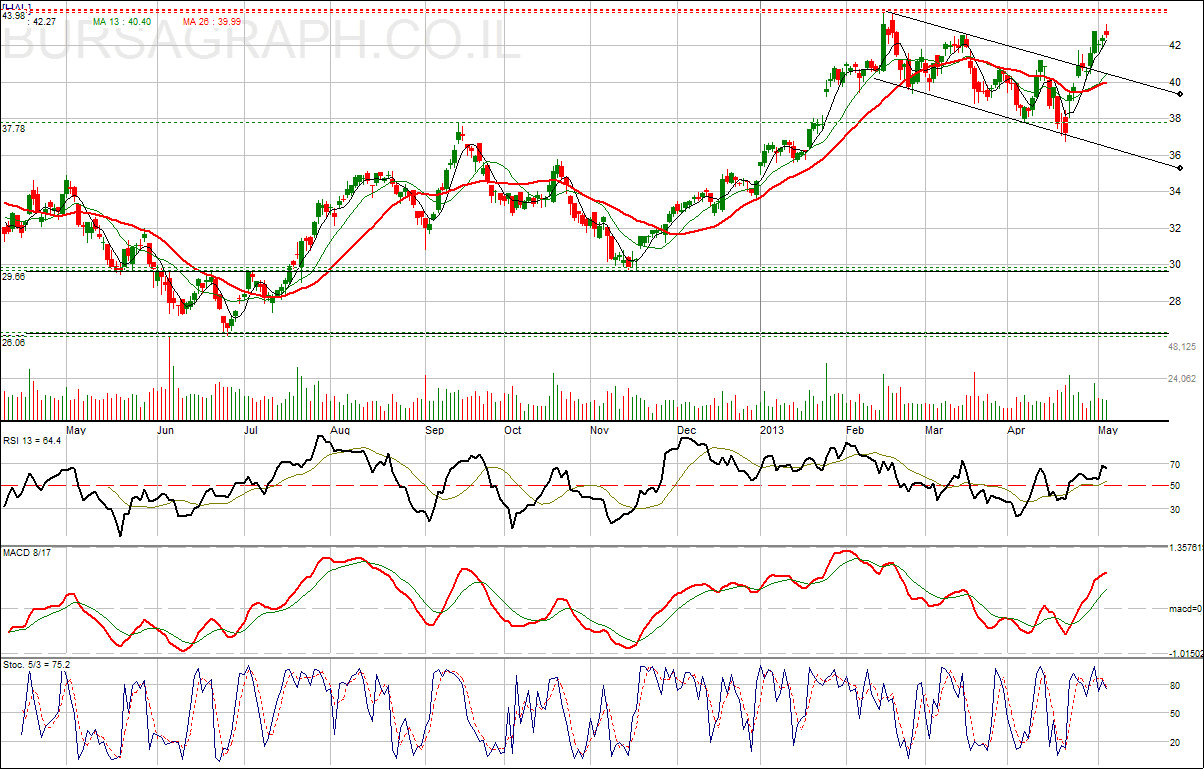The height and width of the screenshot is (769, 1204).
Task: Click the Dec month label
Action: pos(686,430)
